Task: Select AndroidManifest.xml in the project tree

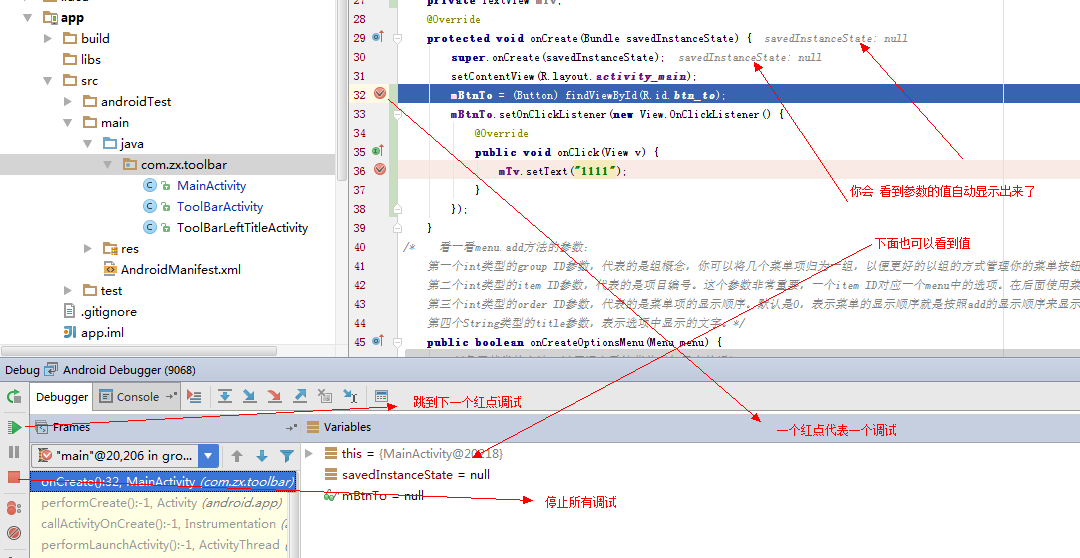Action: [x=180, y=269]
